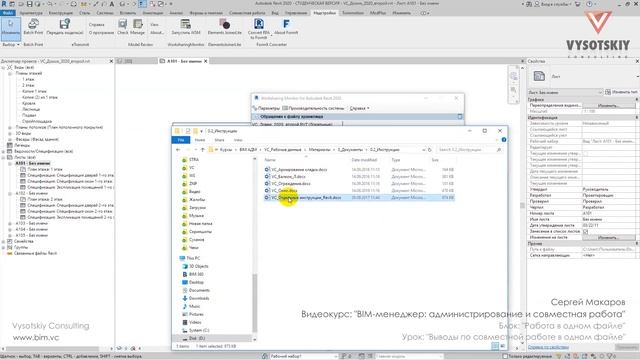Collapse the Планы этажей tree node

point(10,73)
